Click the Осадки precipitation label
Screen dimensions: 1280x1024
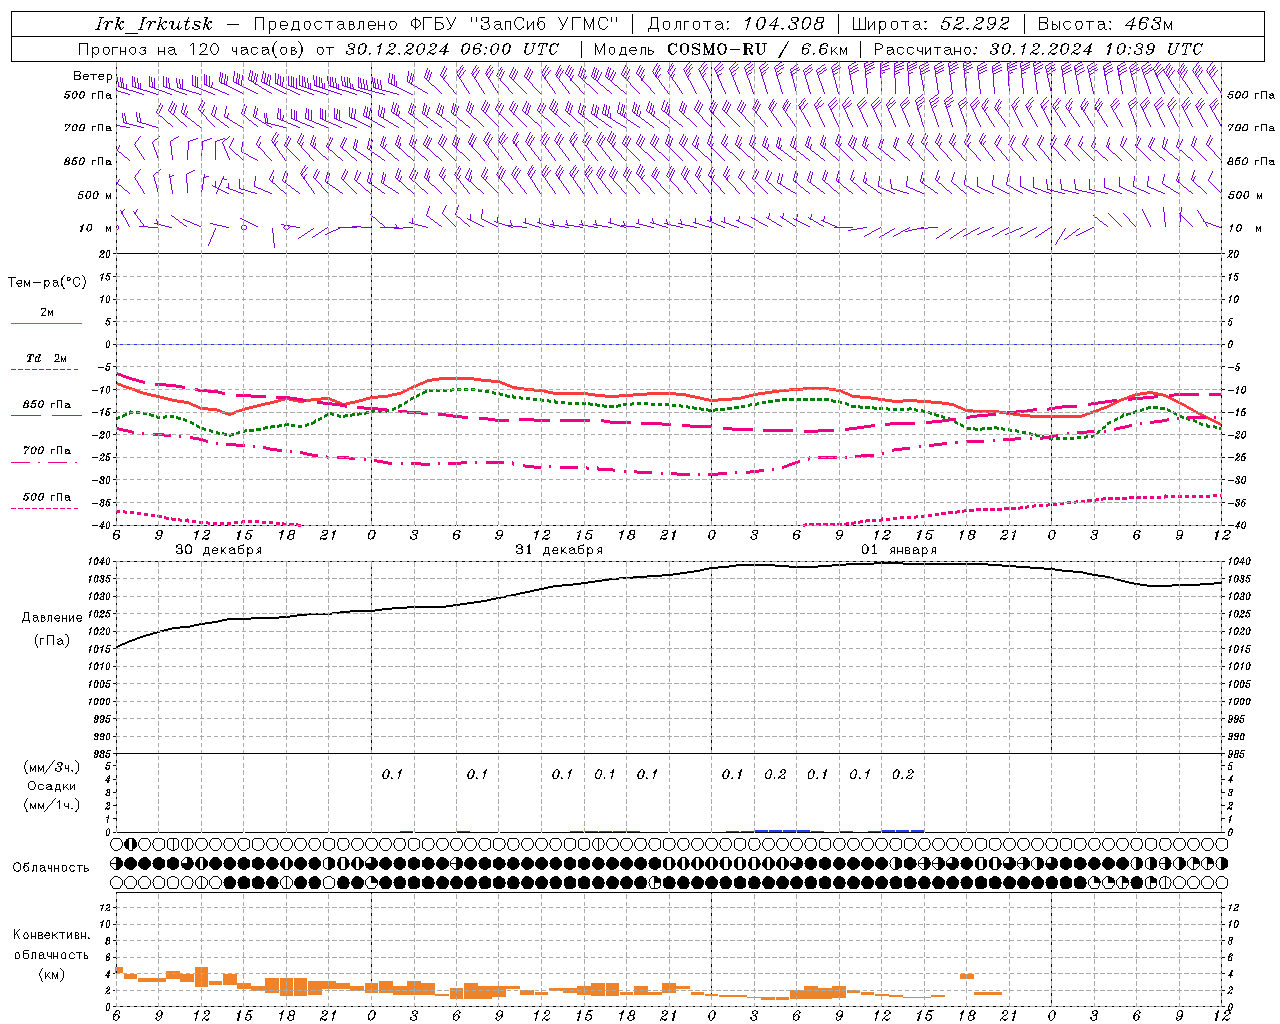[x=52, y=786]
